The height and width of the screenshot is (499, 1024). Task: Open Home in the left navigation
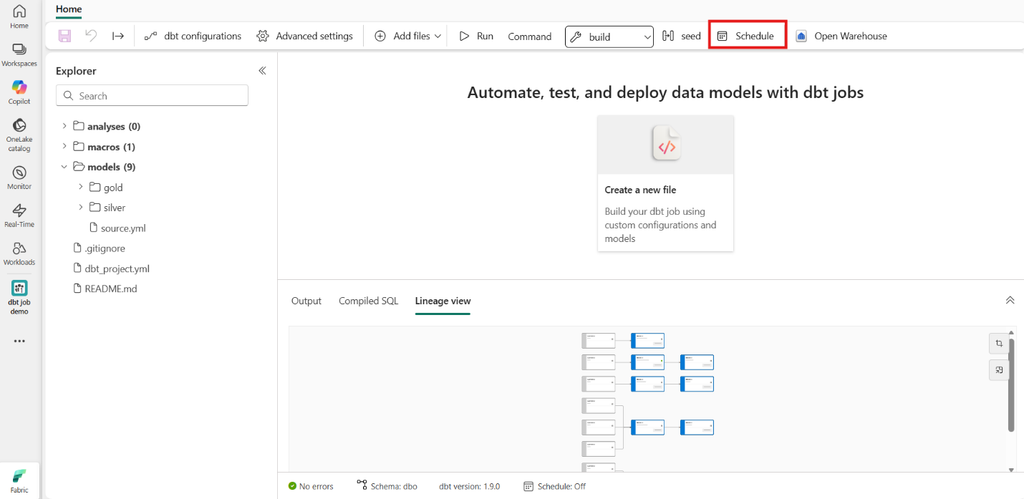pos(20,16)
